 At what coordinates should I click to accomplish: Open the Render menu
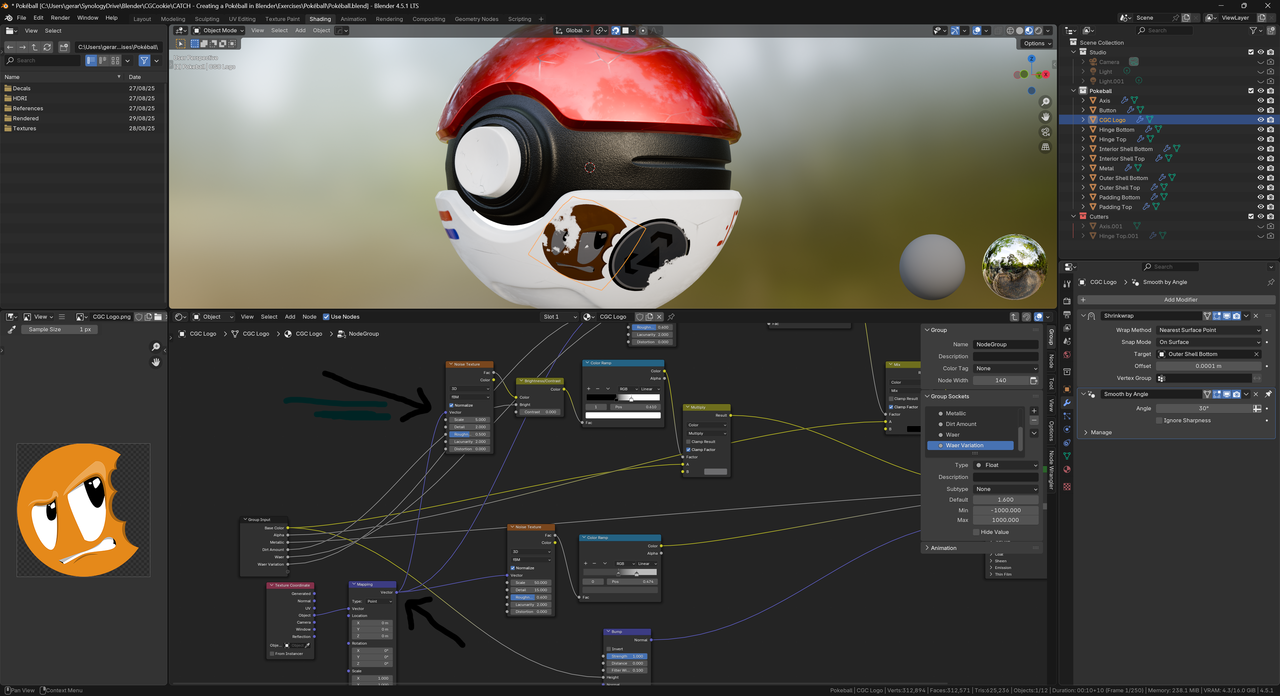60,18
